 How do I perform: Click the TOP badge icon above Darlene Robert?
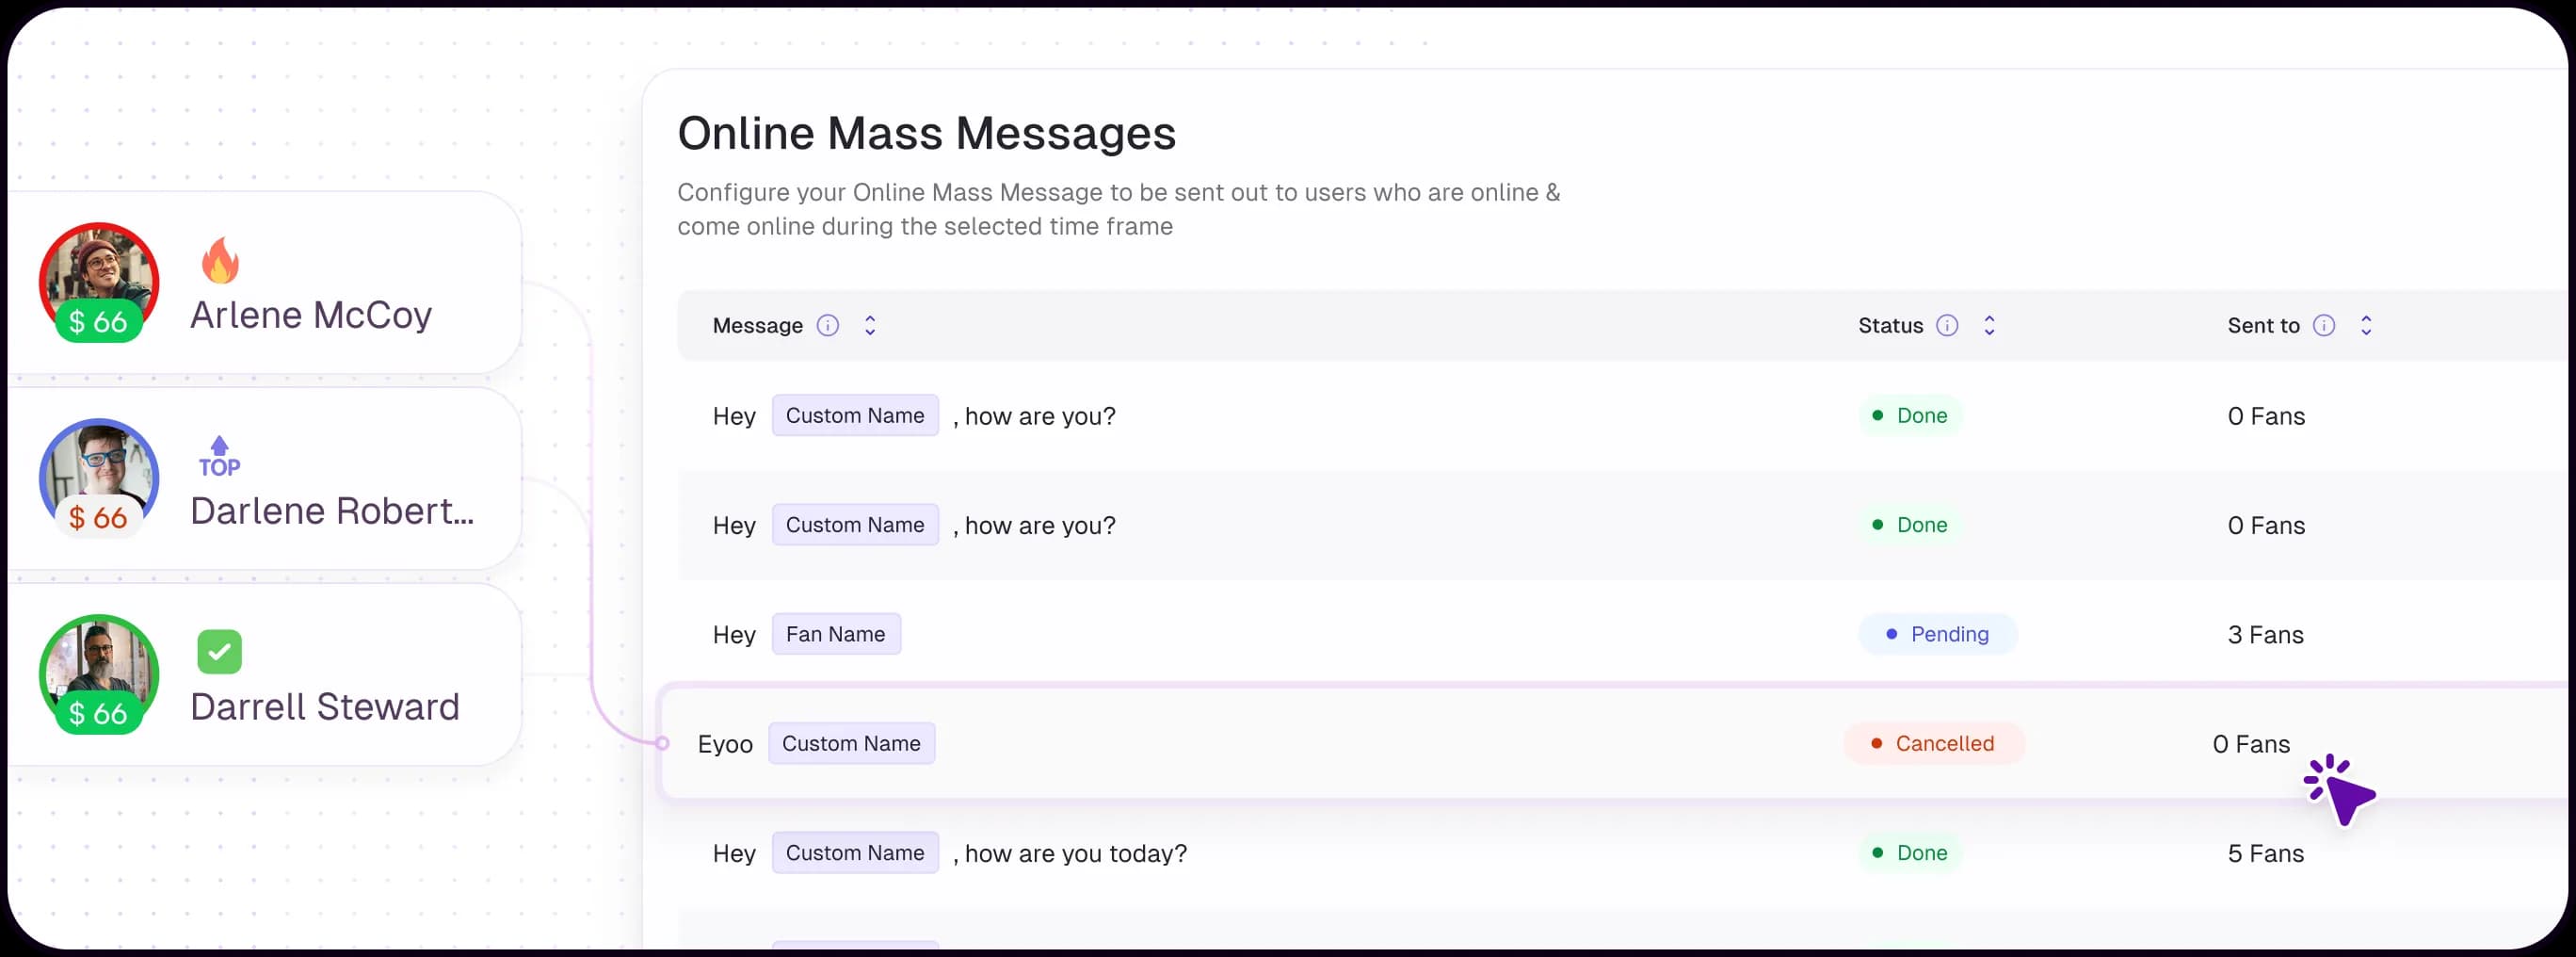click(x=219, y=457)
